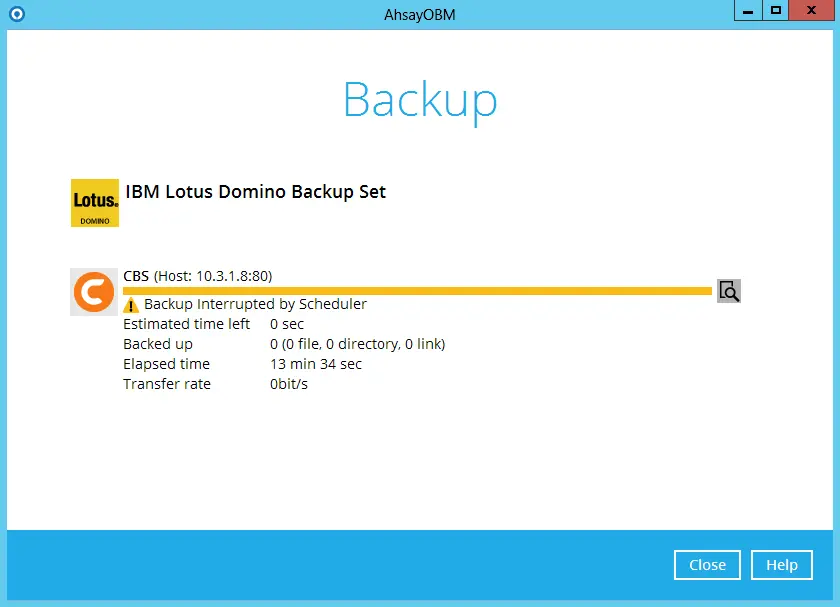The height and width of the screenshot is (607, 840).
Task: Click the warning triangle next to interrupted message
Action: 131,306
